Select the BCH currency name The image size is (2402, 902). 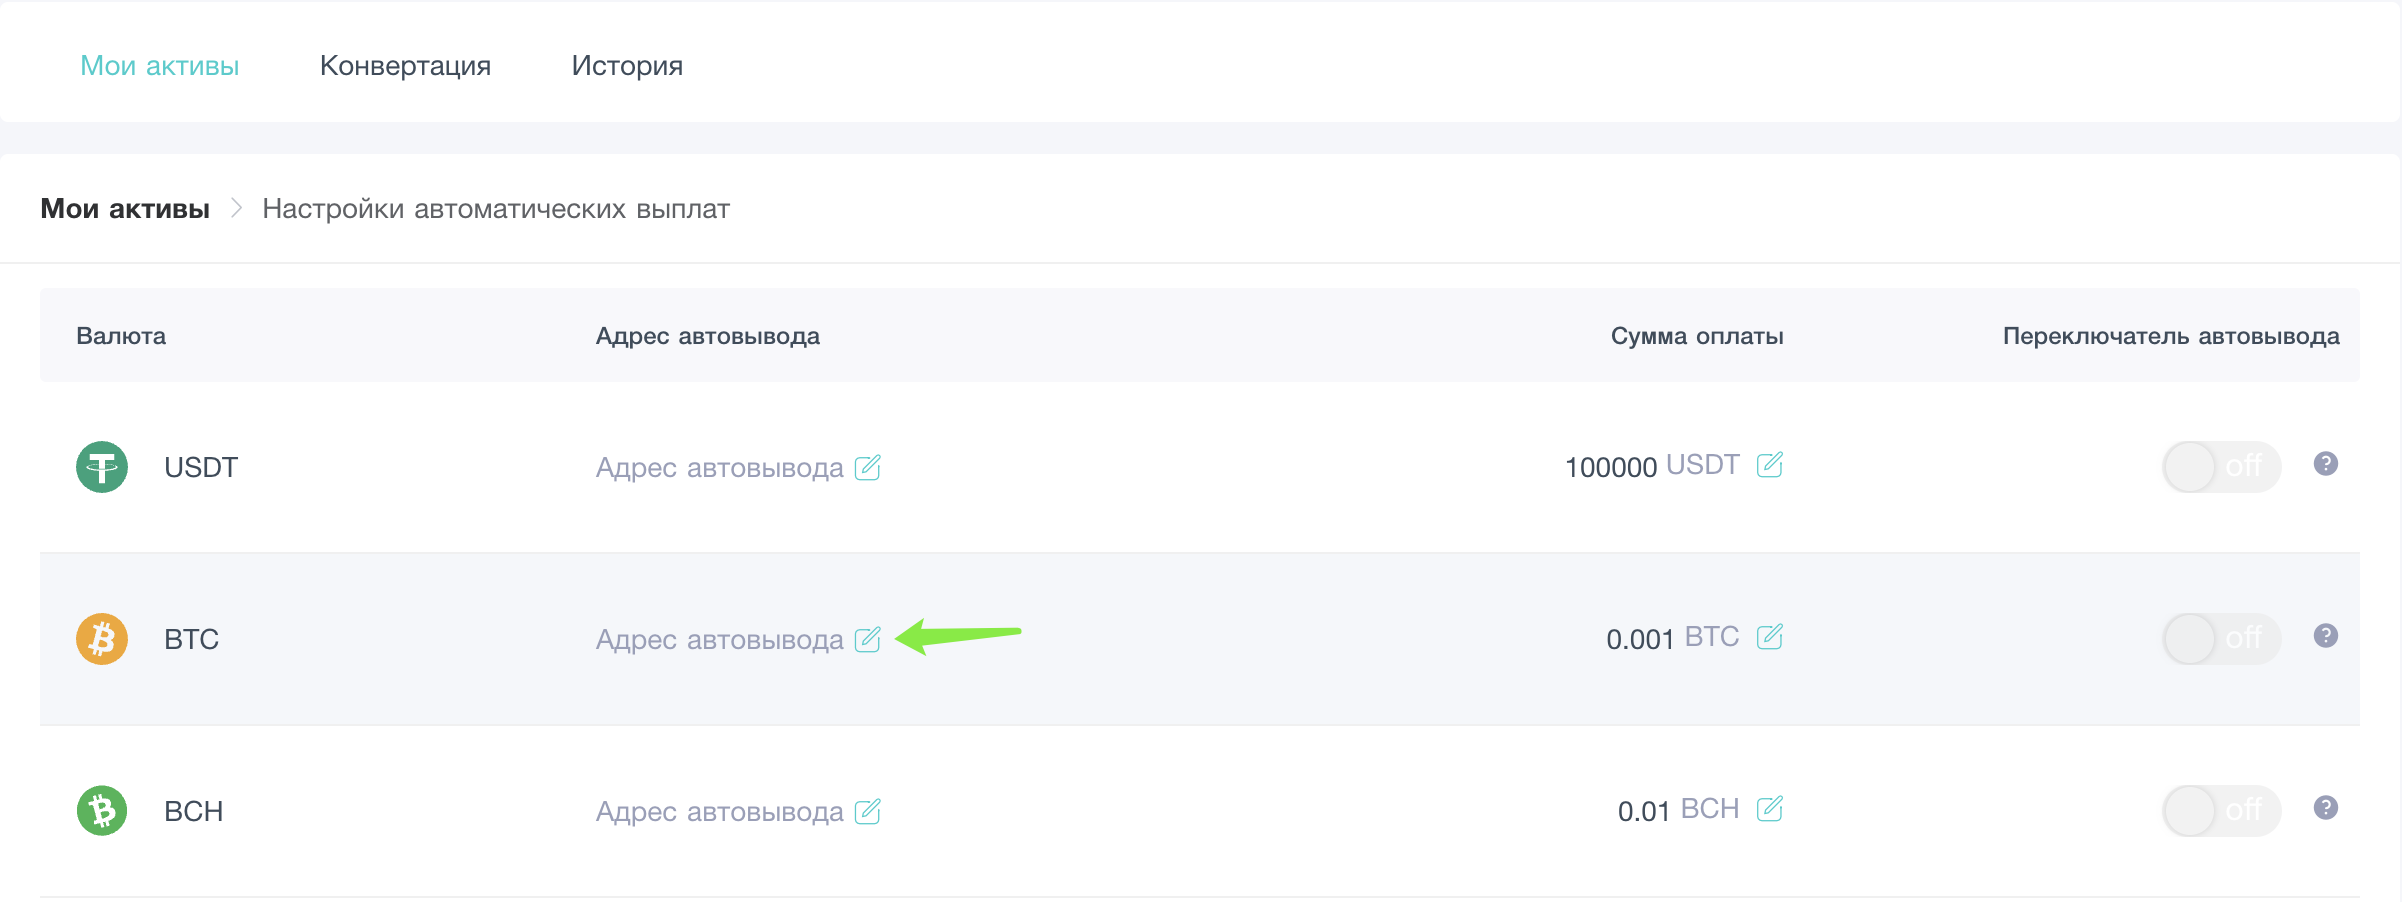coord(194,811)
